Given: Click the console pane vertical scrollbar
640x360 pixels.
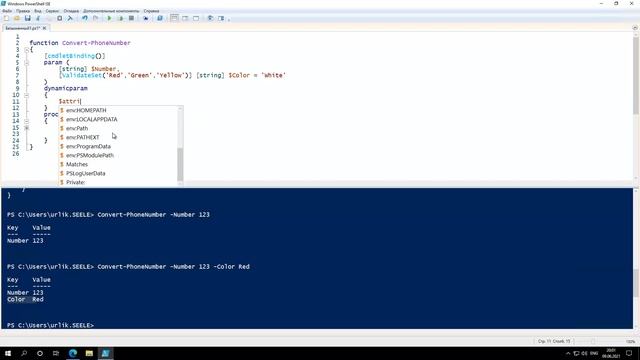Looking at the screenshot, I should (636, 283).
